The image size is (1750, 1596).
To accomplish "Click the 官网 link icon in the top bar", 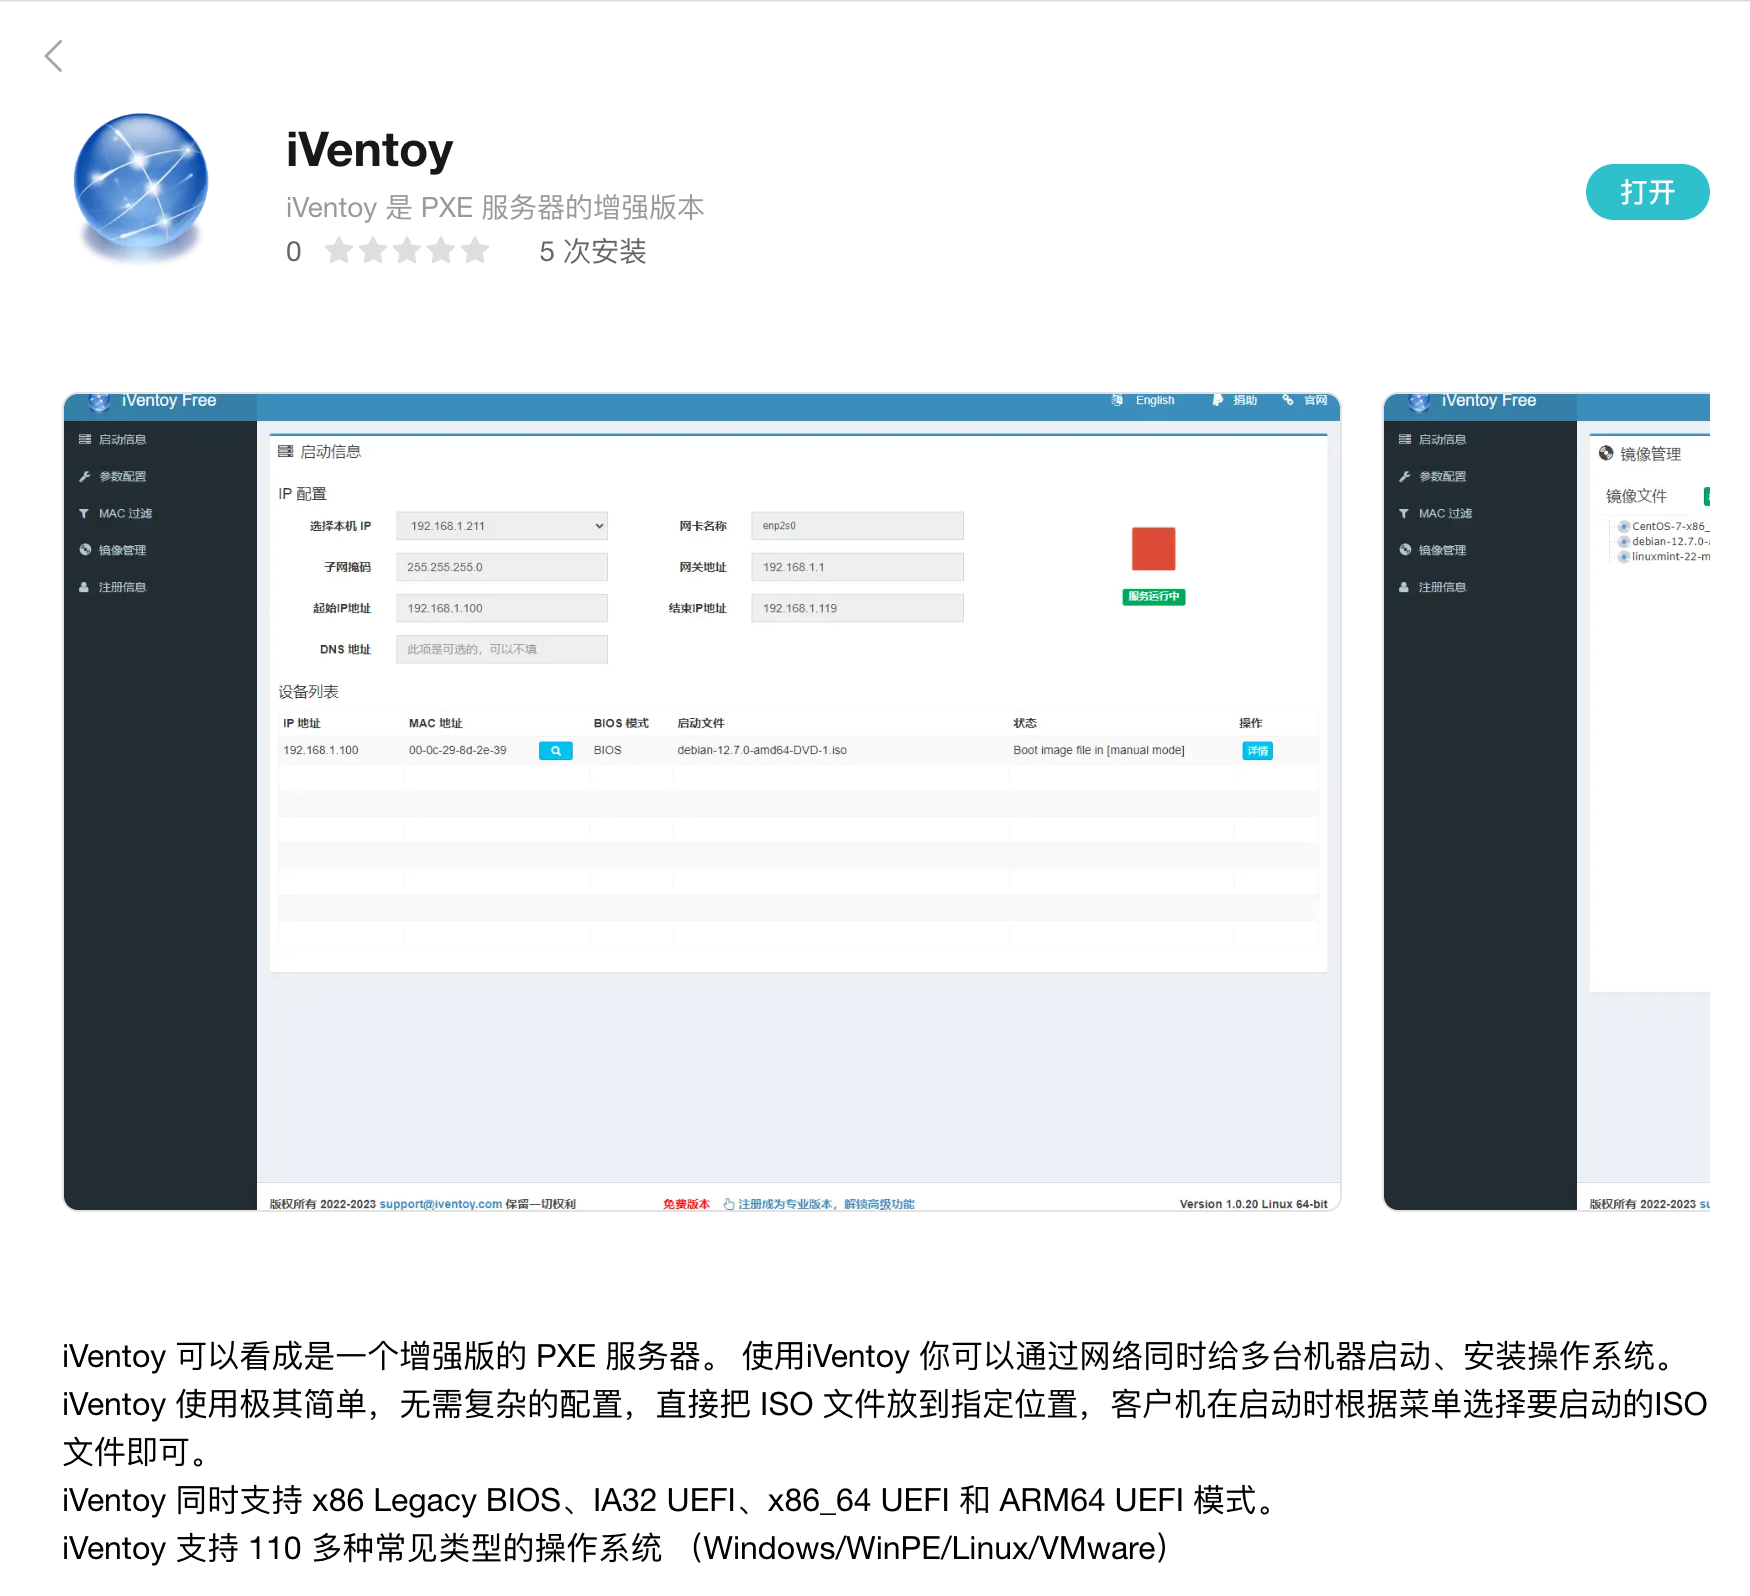I will click(x=1288, y=400).
